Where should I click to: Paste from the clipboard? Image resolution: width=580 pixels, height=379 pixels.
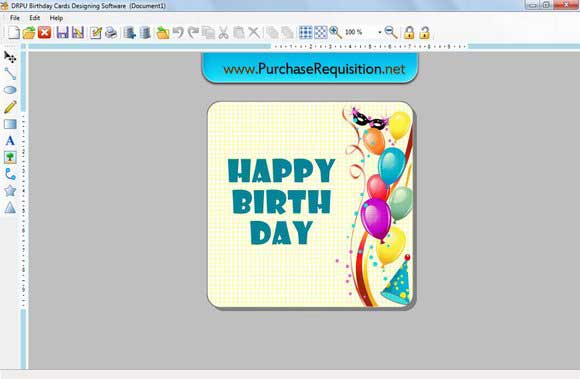pos(239,33)
